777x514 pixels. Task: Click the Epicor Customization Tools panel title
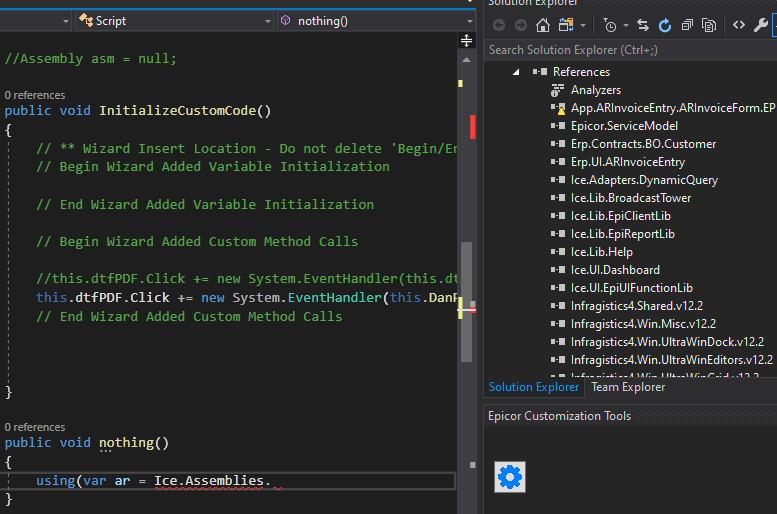[x=559, y=416]
